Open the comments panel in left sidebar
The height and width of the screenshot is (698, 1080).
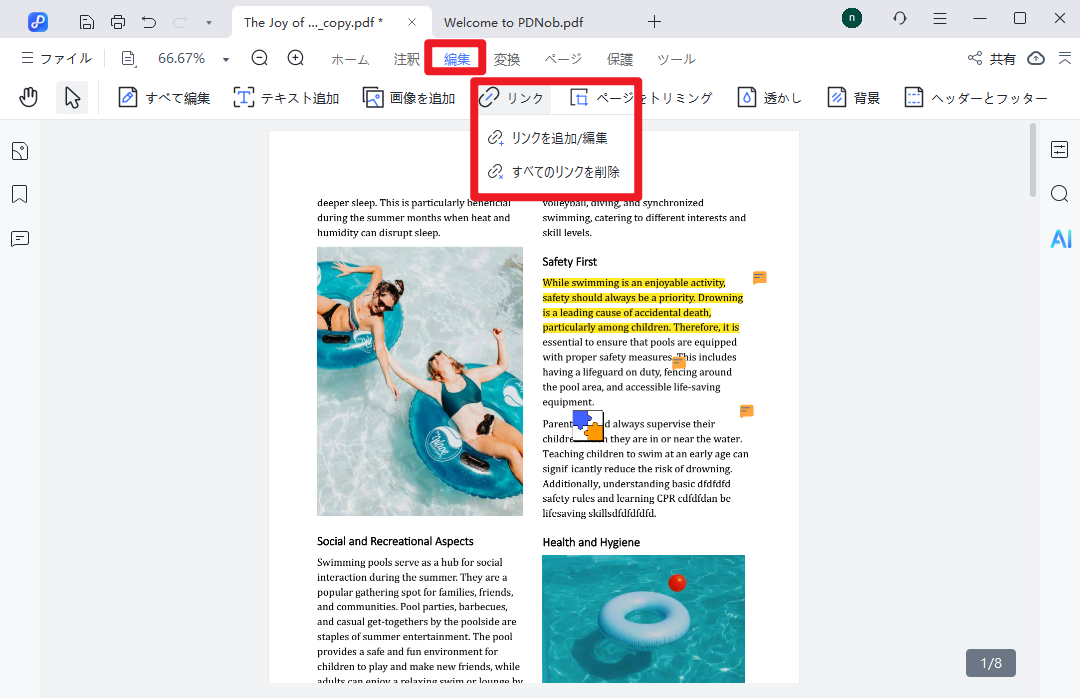click(x=20, y=238)
